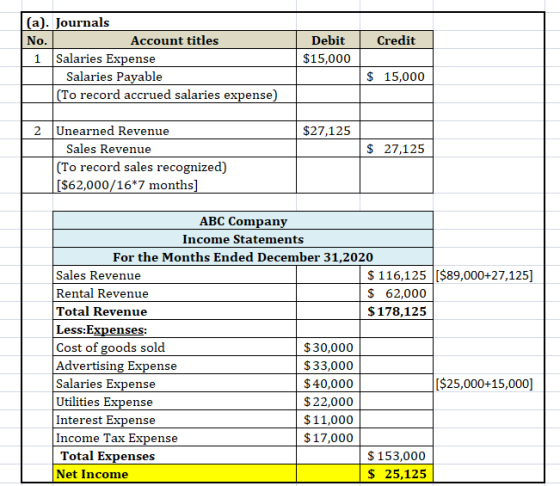Select income statement 'Sales Revenue' row label
560x486 pixels.
175,275
